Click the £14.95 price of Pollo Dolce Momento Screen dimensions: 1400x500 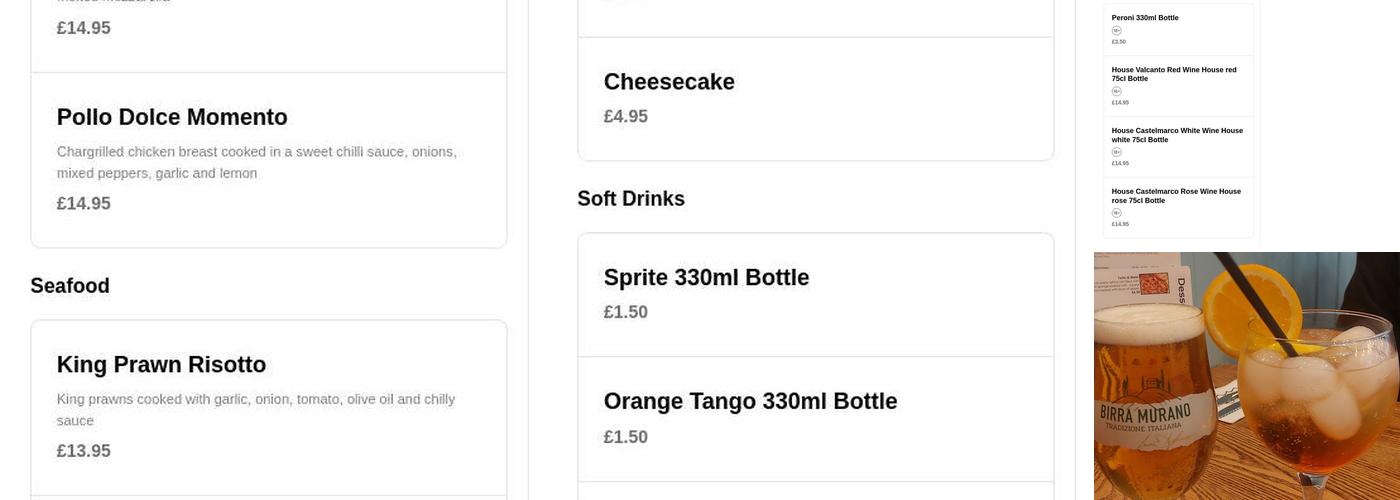pyautogui.click(x=84, y=204)
